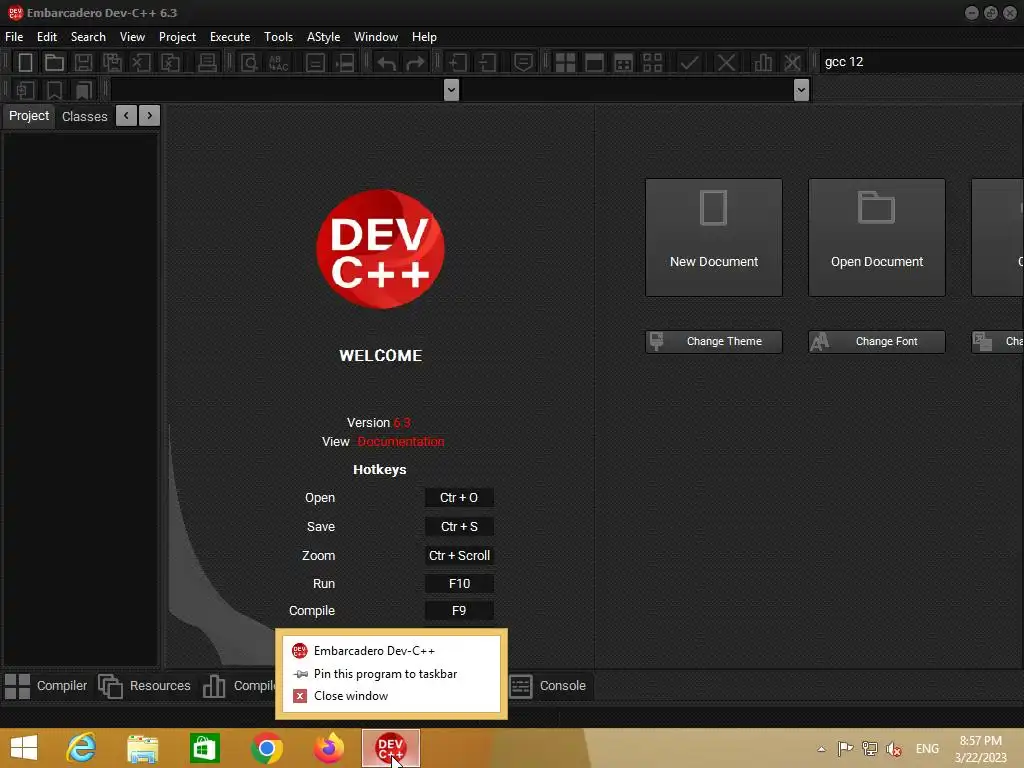
Task: Click the Change Font button
Action: 876,342
